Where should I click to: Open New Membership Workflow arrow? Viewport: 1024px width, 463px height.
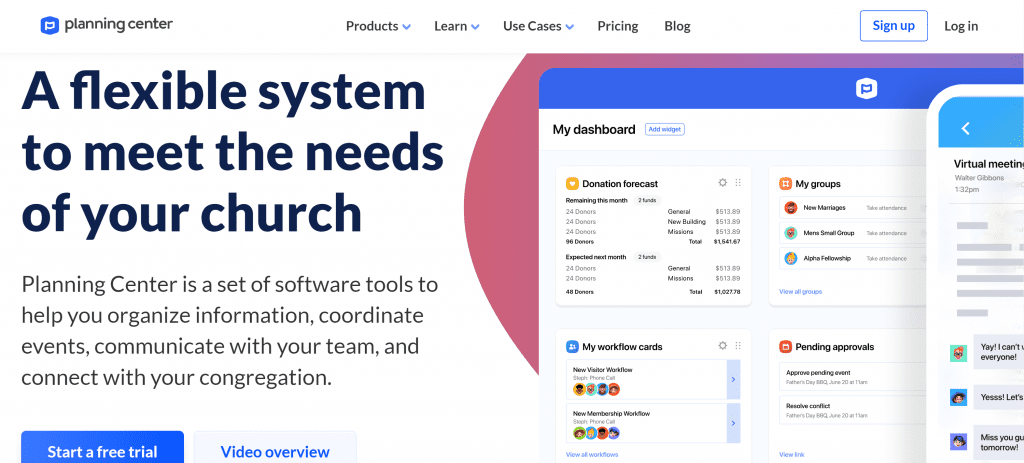click(733, 423)
